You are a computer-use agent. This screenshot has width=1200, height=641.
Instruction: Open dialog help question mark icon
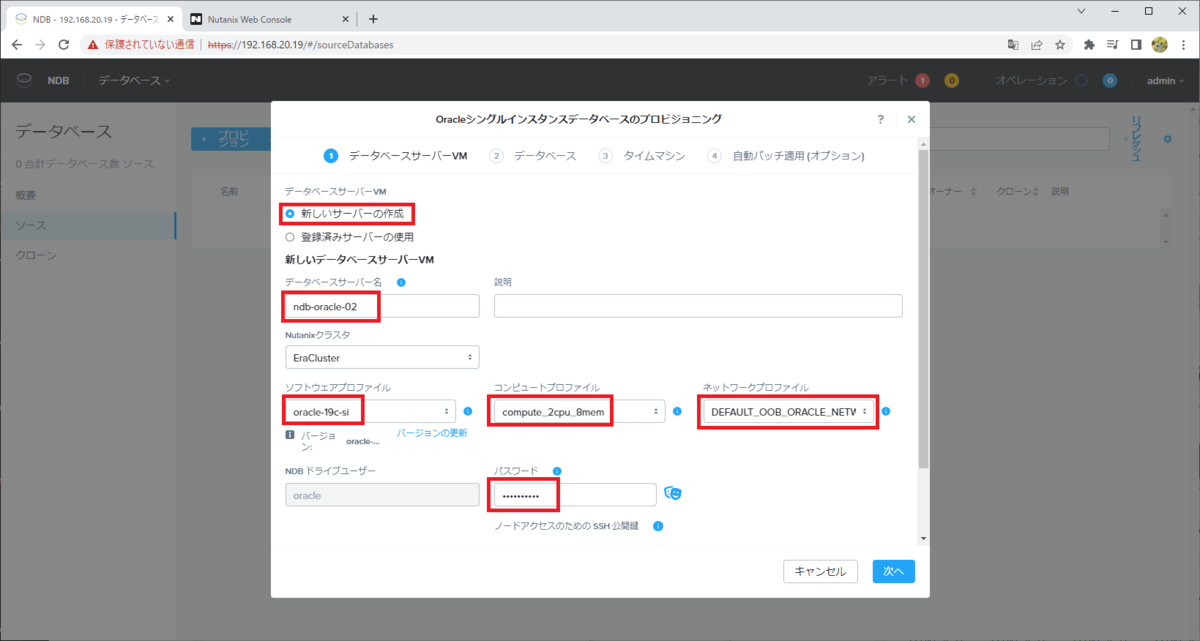(880, 119)
